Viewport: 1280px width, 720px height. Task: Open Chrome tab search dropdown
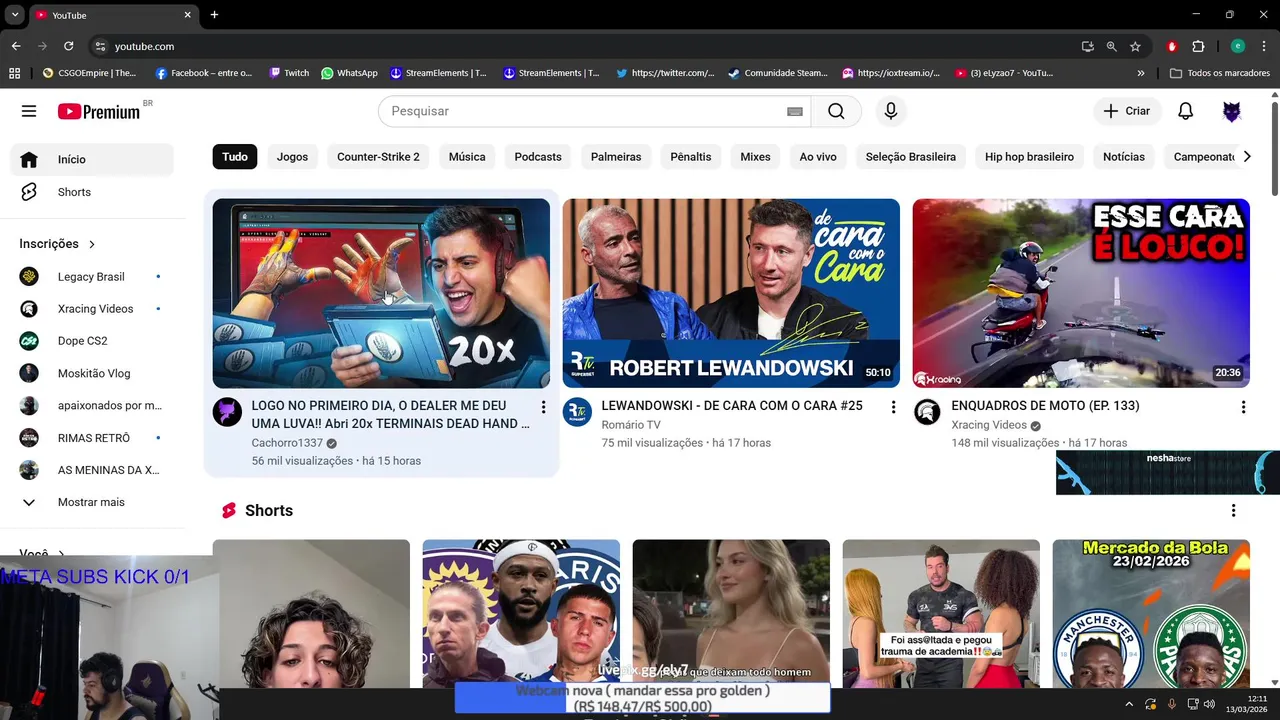pos(15,15)
